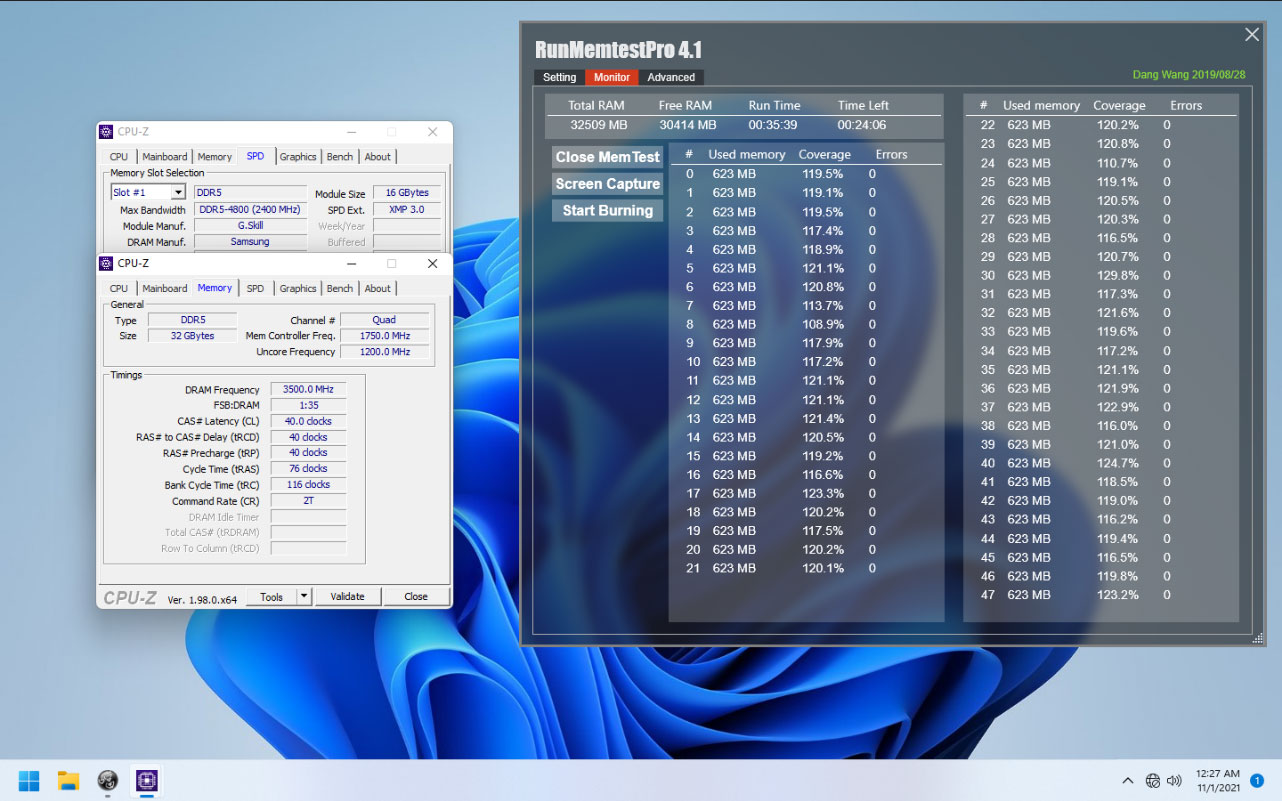Image resolution: width=1282 pixels, height=801 pixels.
Task: Open the notification badge showing 1
Action: coord(1257,780)
